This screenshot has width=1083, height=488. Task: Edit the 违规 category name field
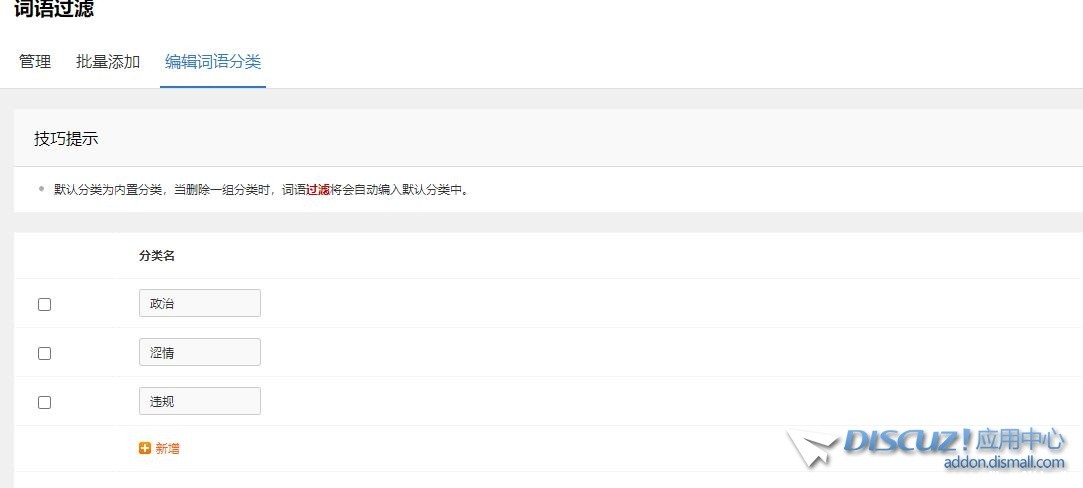point(200,401)
